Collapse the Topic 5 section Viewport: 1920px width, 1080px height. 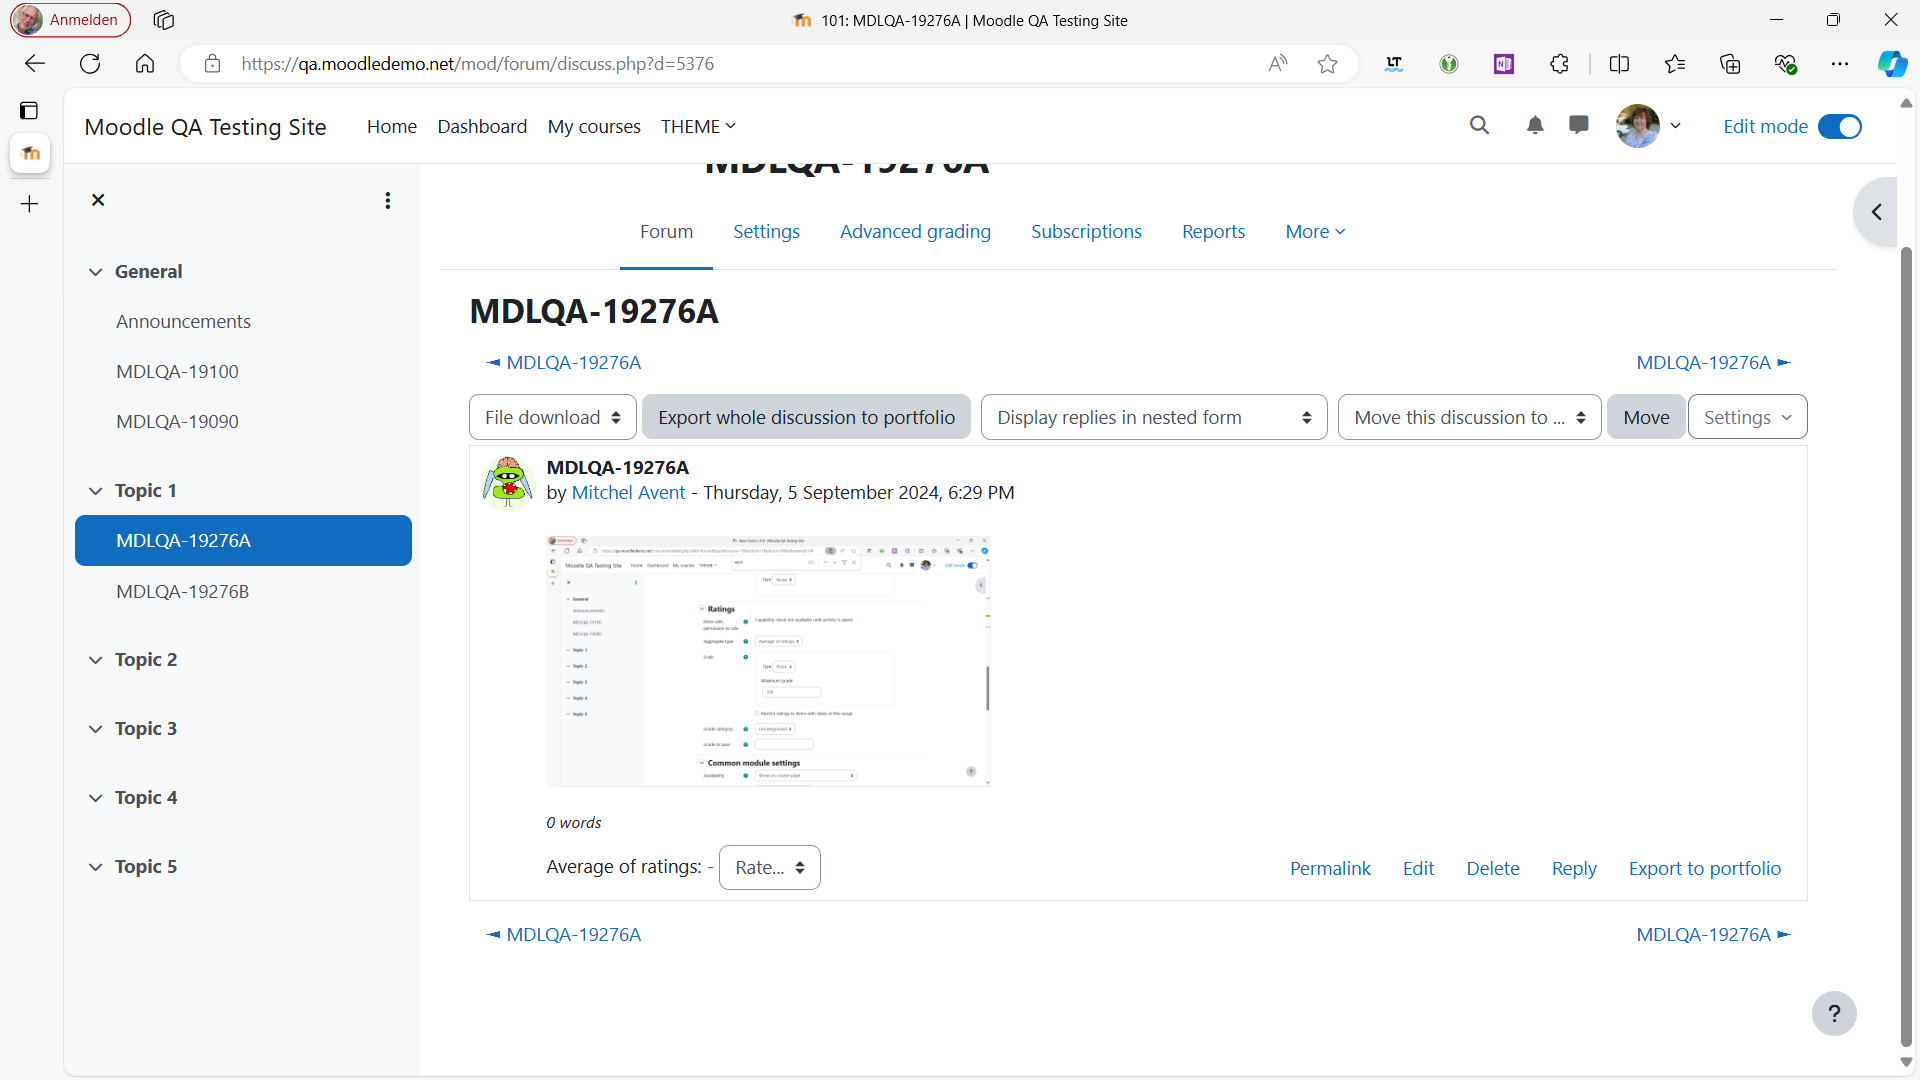click(95, 867)
